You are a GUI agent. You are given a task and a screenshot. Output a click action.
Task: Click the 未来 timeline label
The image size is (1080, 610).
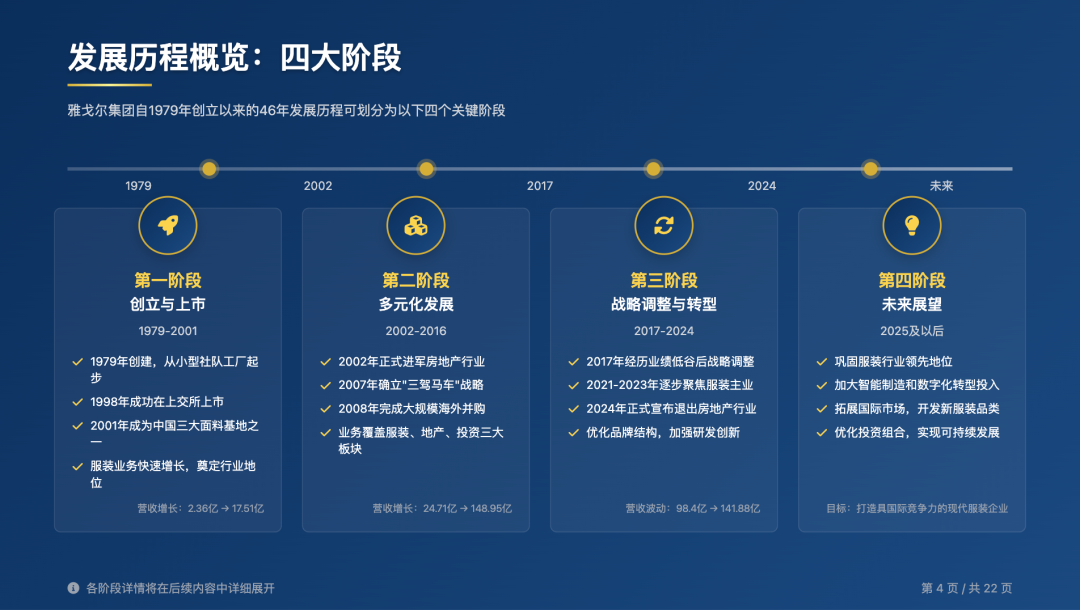[942, 186]
